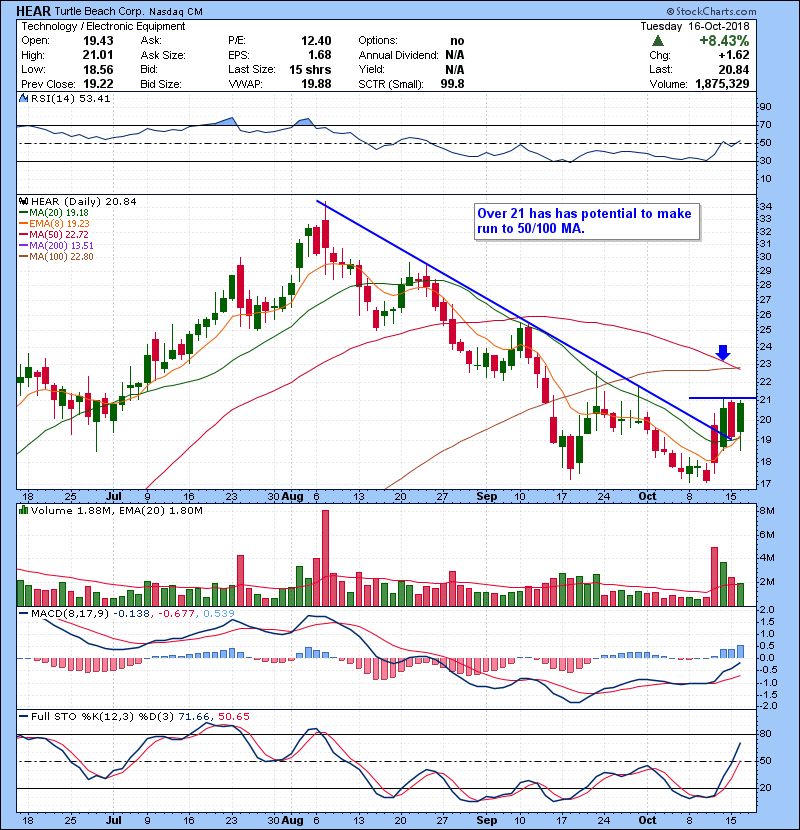Screen dimensions: 800x830
Task: Select the Volume 1.88M, EMA(20) 1.80M label
Action: (116, 511)
